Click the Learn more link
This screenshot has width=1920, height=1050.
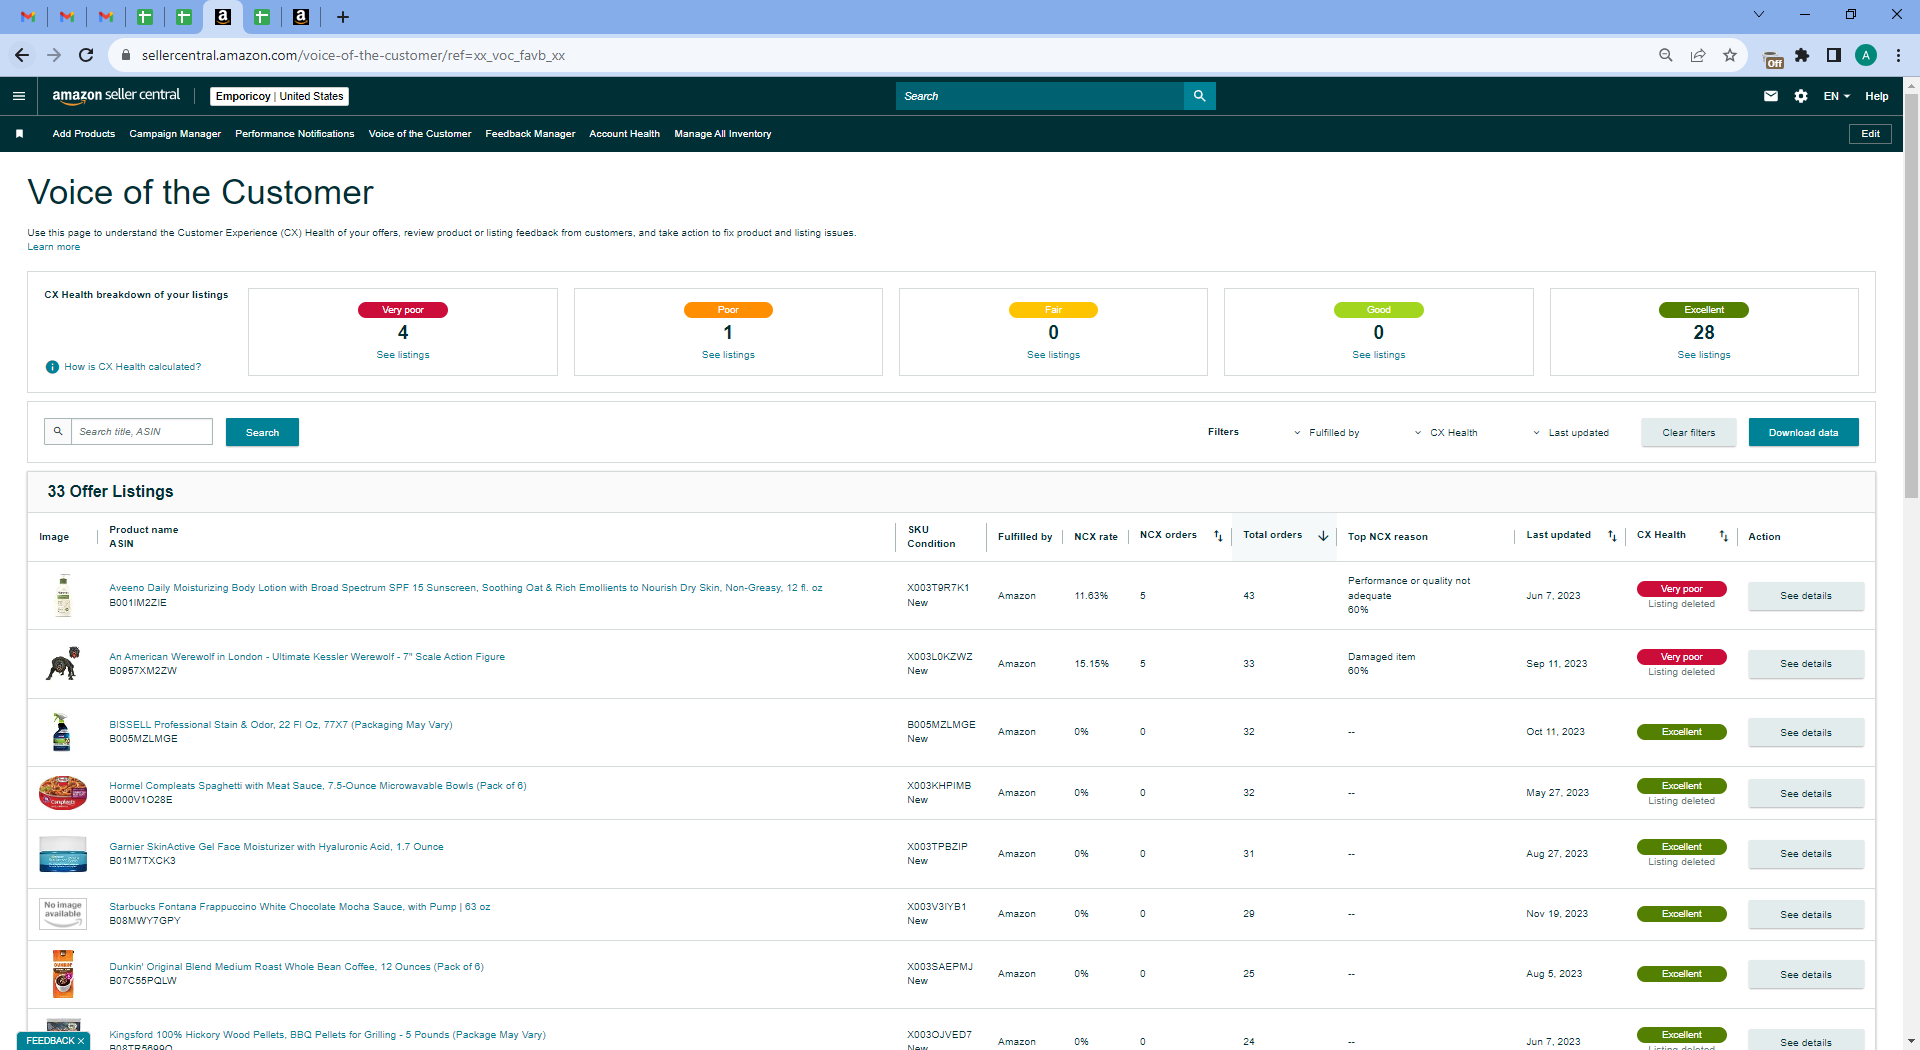coord(54,247)
